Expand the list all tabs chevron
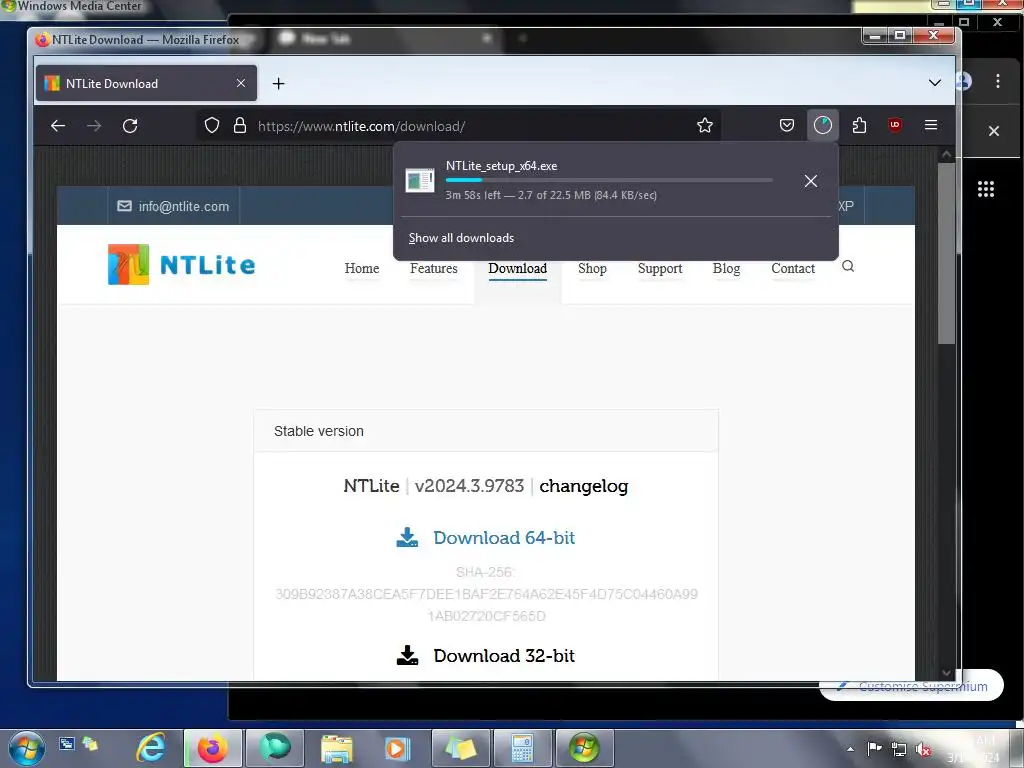Viewport: 1024px width, 768px height. click(935, 83)
